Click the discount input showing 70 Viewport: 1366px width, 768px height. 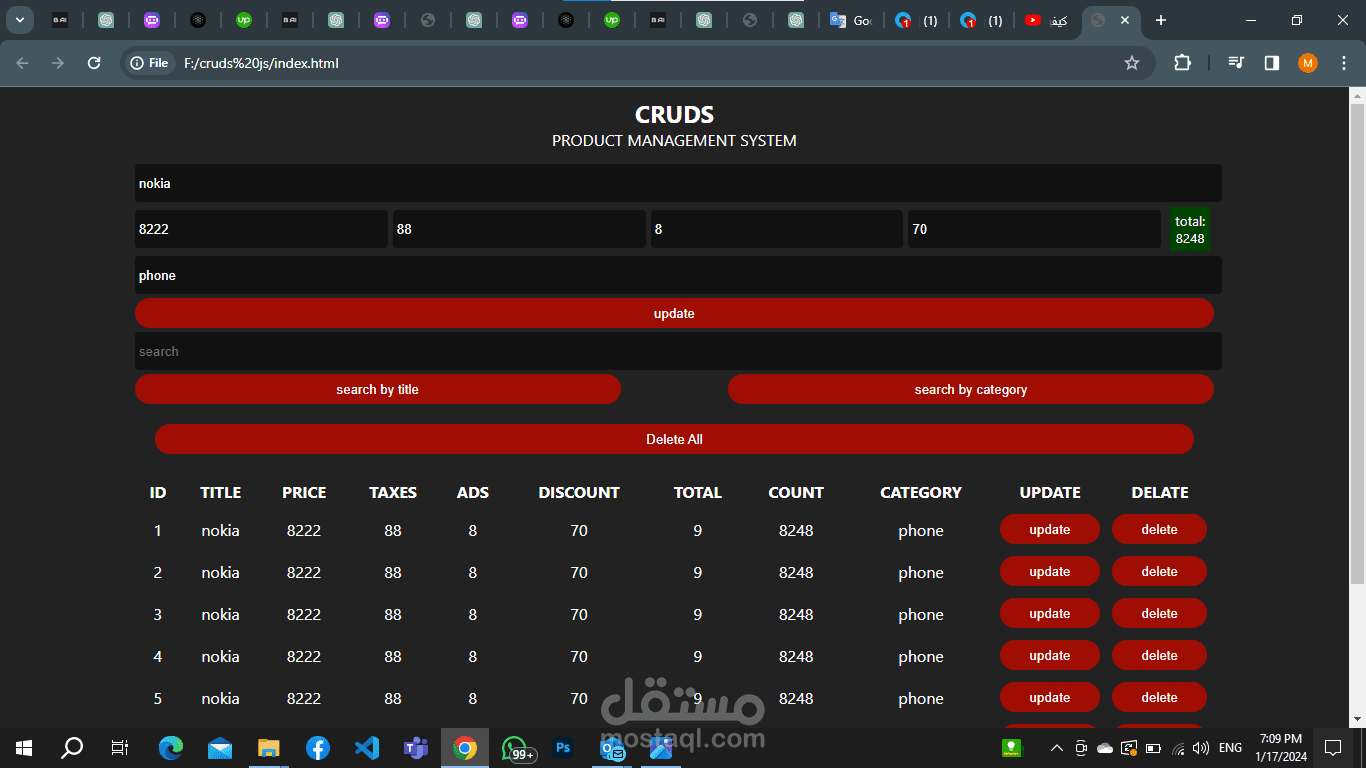[x=1034, y=229]
